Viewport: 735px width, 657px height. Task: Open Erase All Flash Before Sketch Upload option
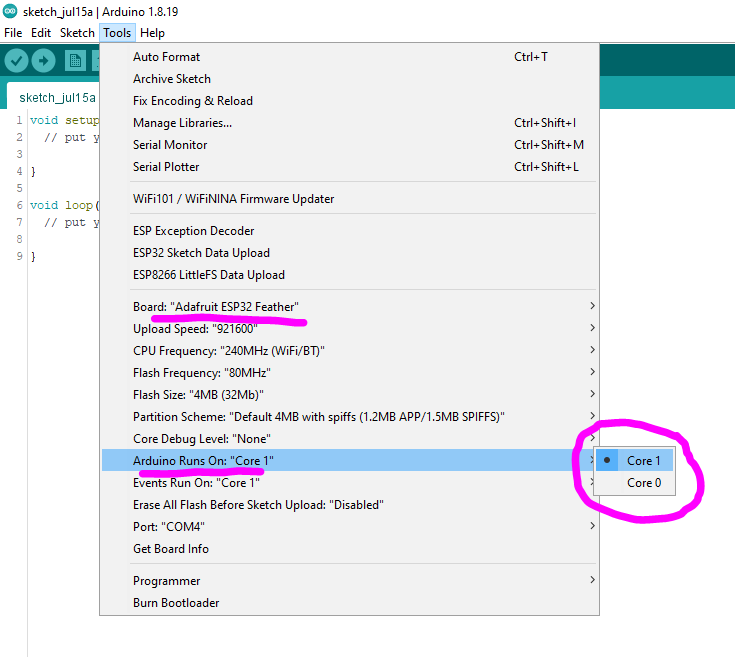(350, 505)
